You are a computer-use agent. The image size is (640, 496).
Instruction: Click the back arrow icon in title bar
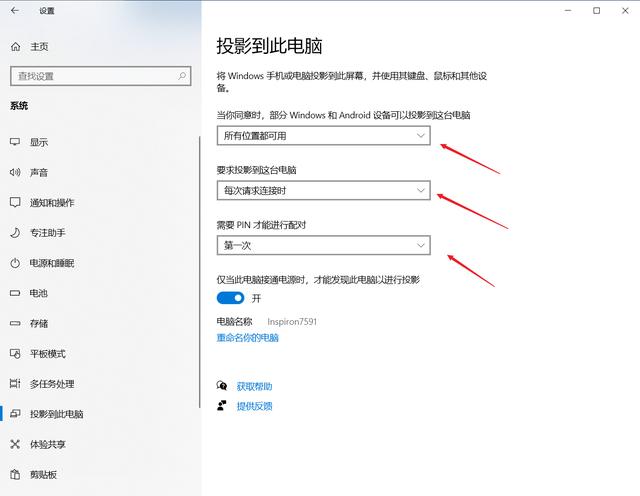tap(15, 11)
